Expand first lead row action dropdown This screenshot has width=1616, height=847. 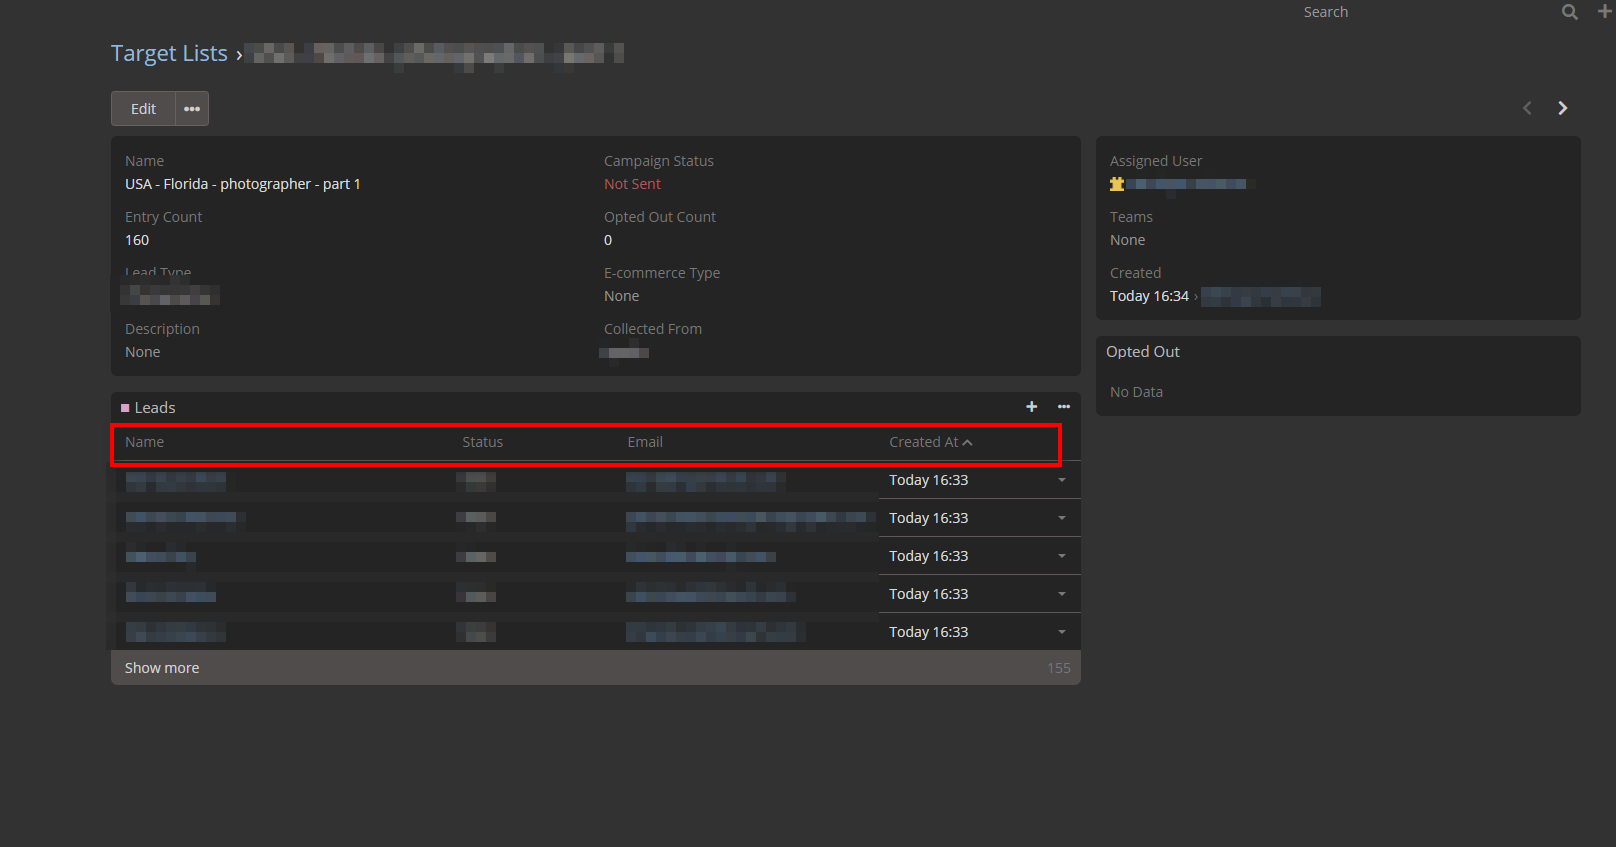1061,480
